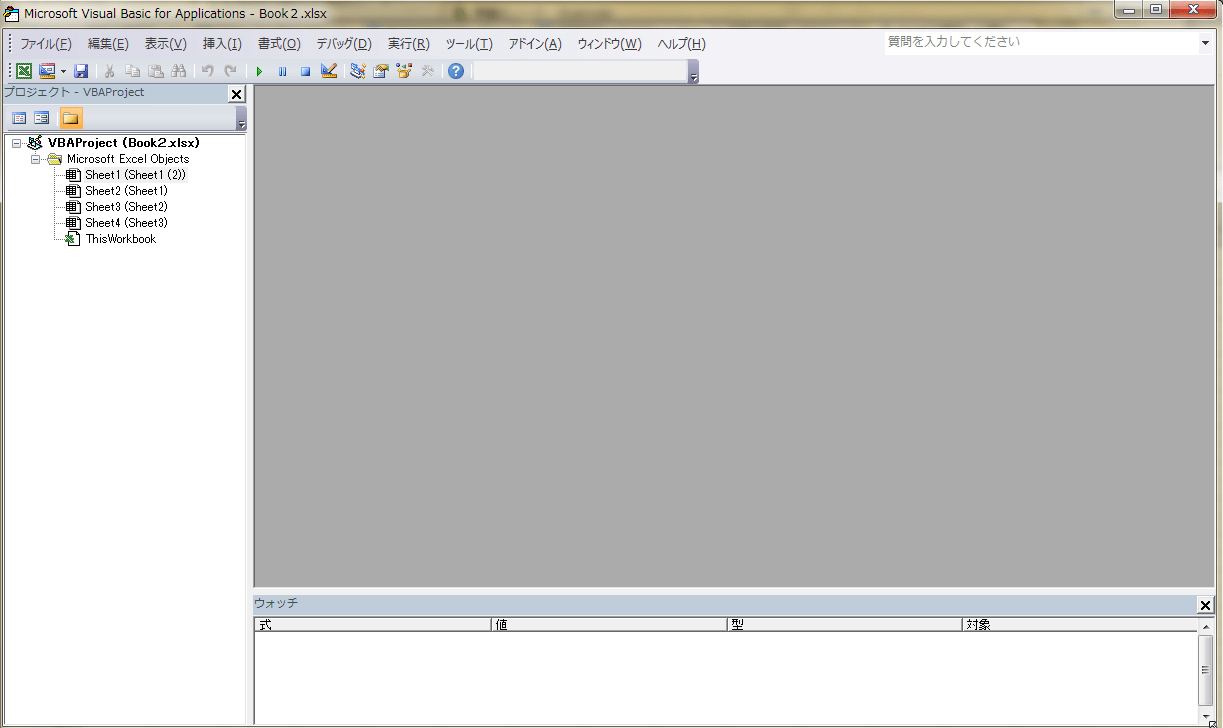Open the 書式(O) menu
Screen dimensions: 1223x728
[x=279, y=44]
